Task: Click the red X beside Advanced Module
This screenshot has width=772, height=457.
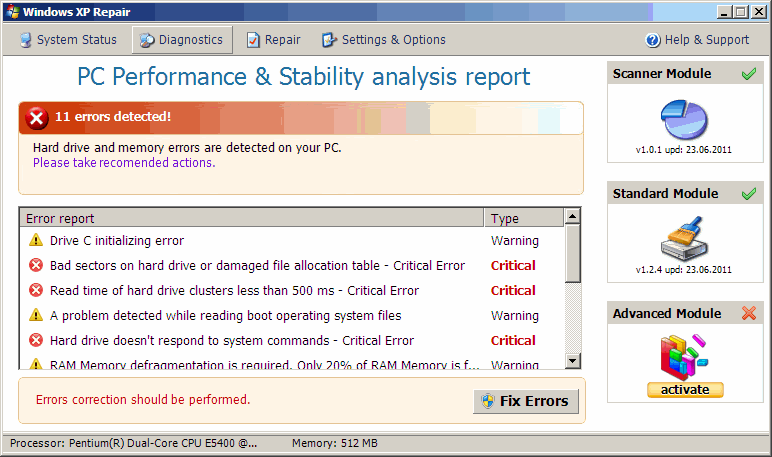Action: coord(748,313)
